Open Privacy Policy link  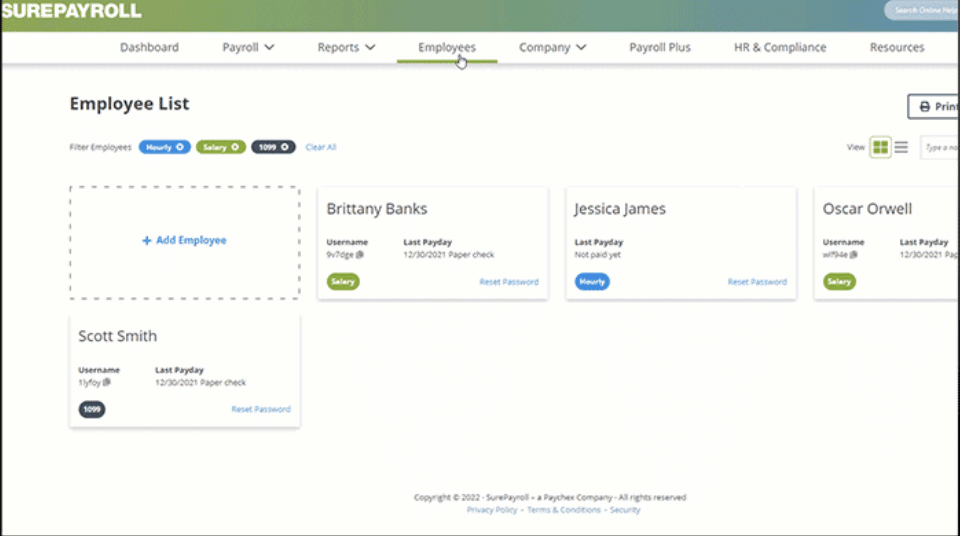[x=492, y=510]
